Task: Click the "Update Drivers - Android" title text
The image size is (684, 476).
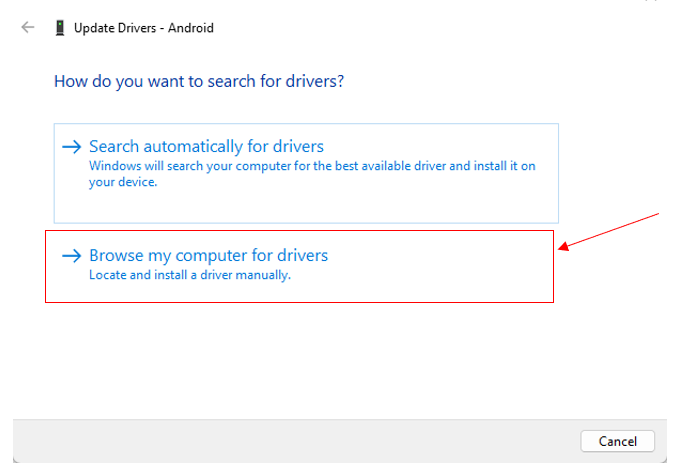Action: click(x=143, y=28)
